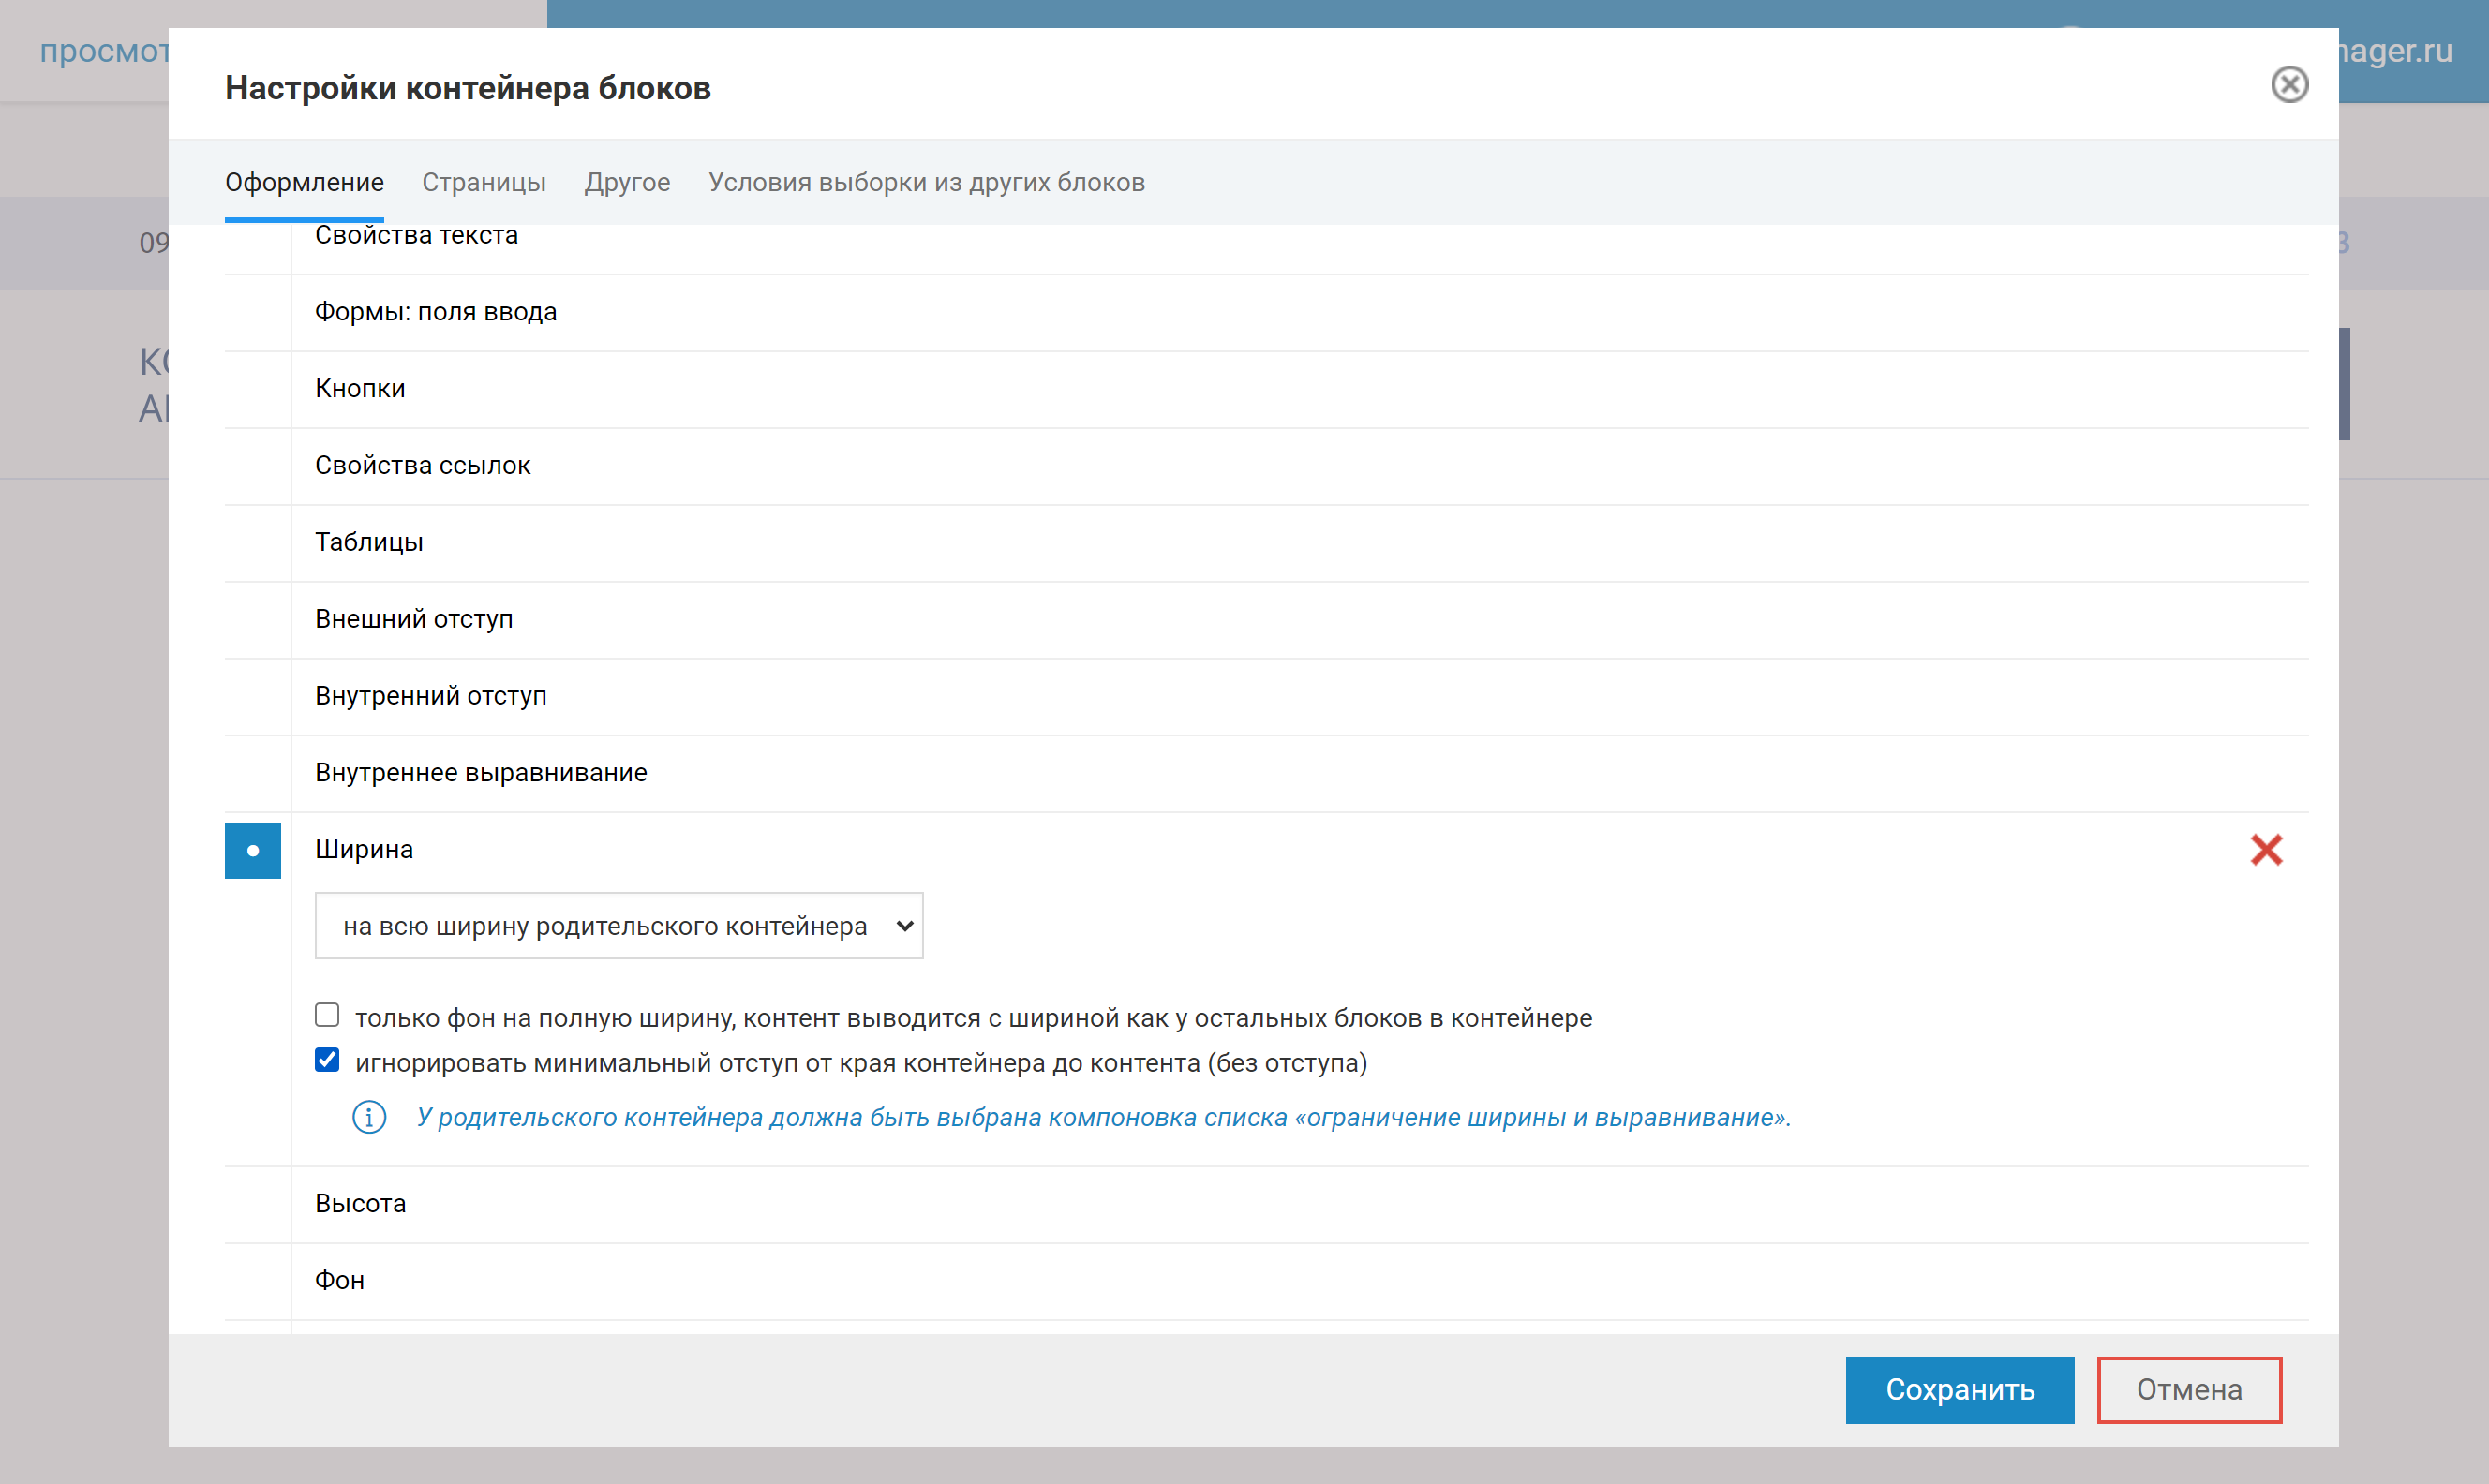
Task: Expand the Кнопки section
Action: click(360, 389)
